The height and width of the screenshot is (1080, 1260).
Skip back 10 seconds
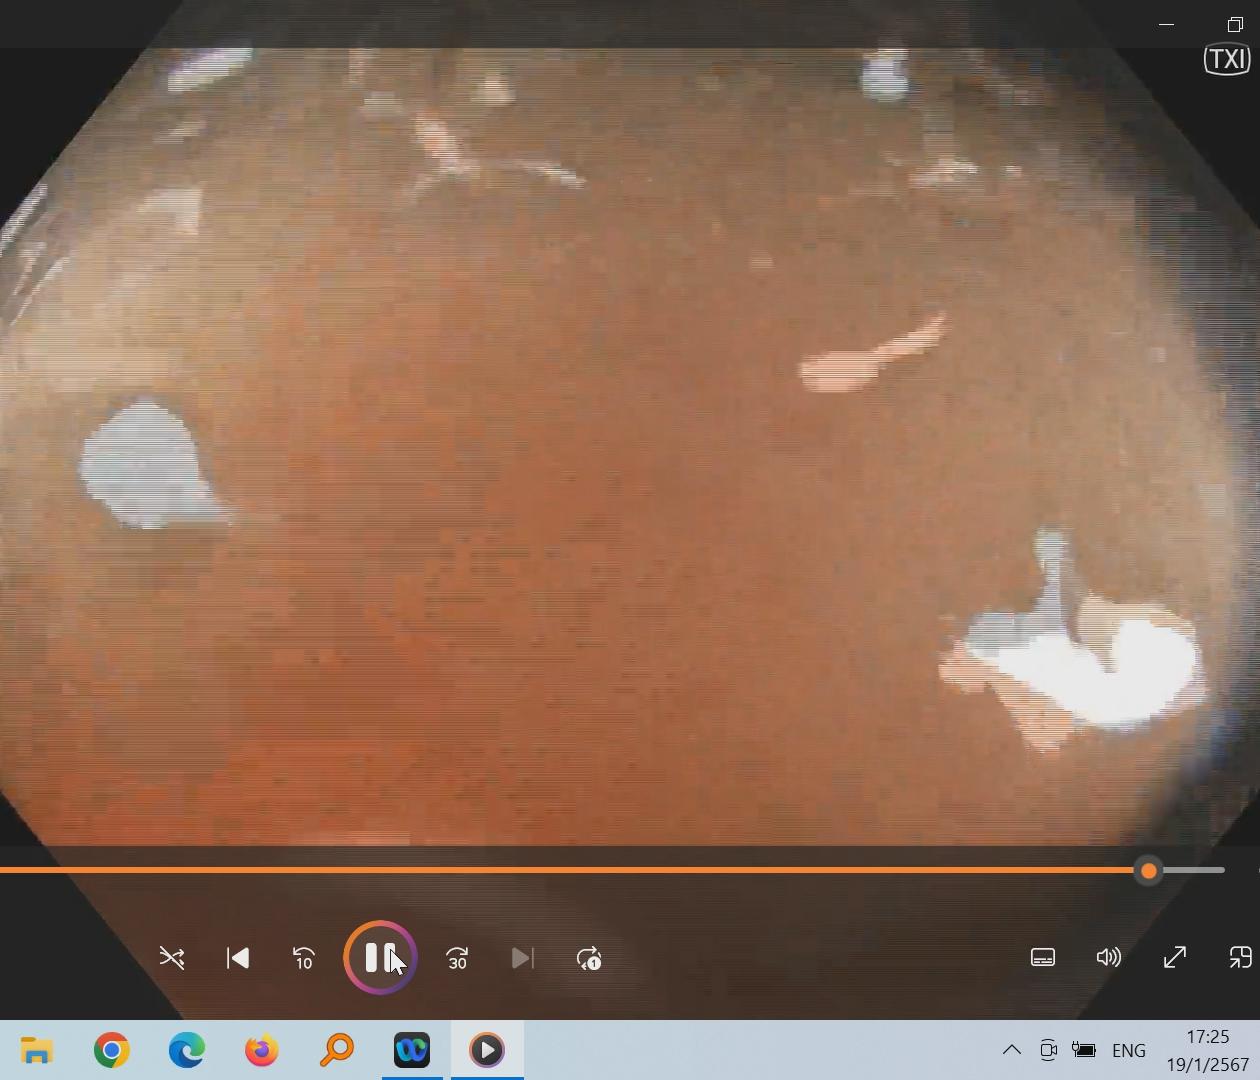point(304,958)
